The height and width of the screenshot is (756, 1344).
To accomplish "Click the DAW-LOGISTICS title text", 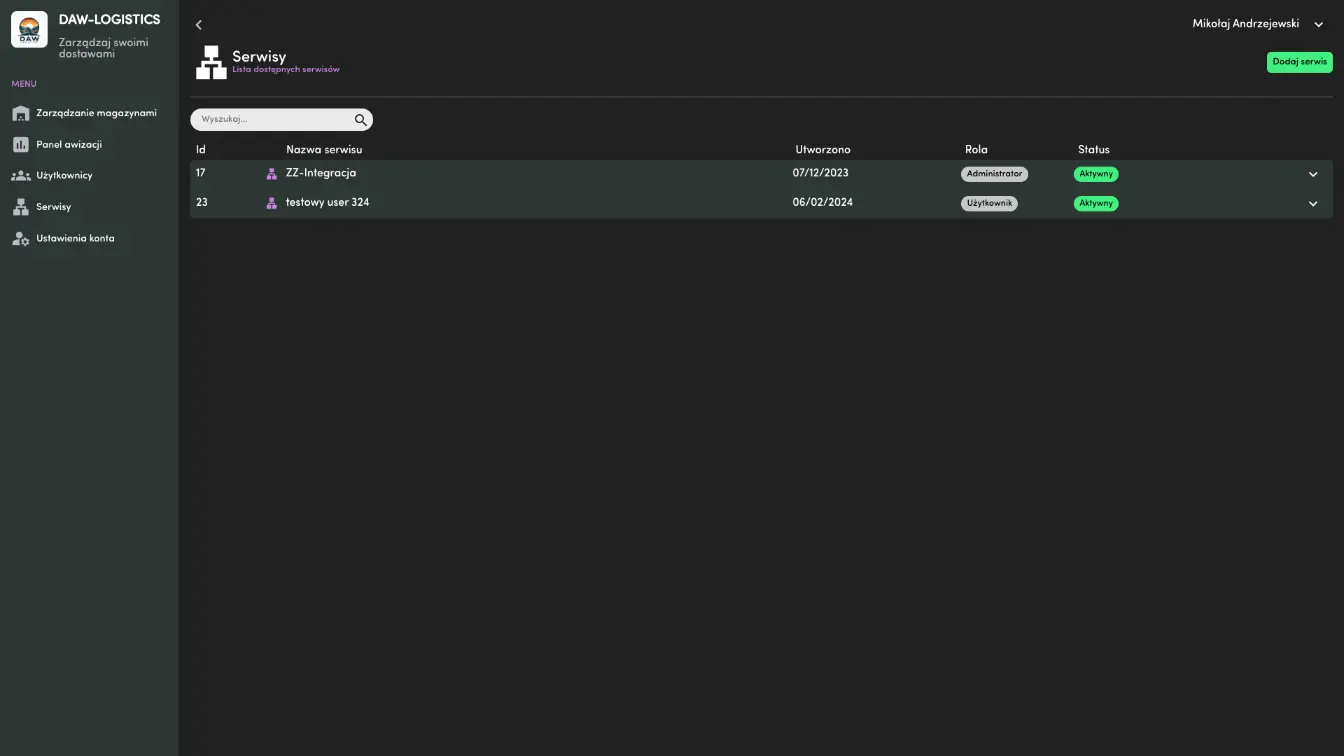I will point(109,20).
